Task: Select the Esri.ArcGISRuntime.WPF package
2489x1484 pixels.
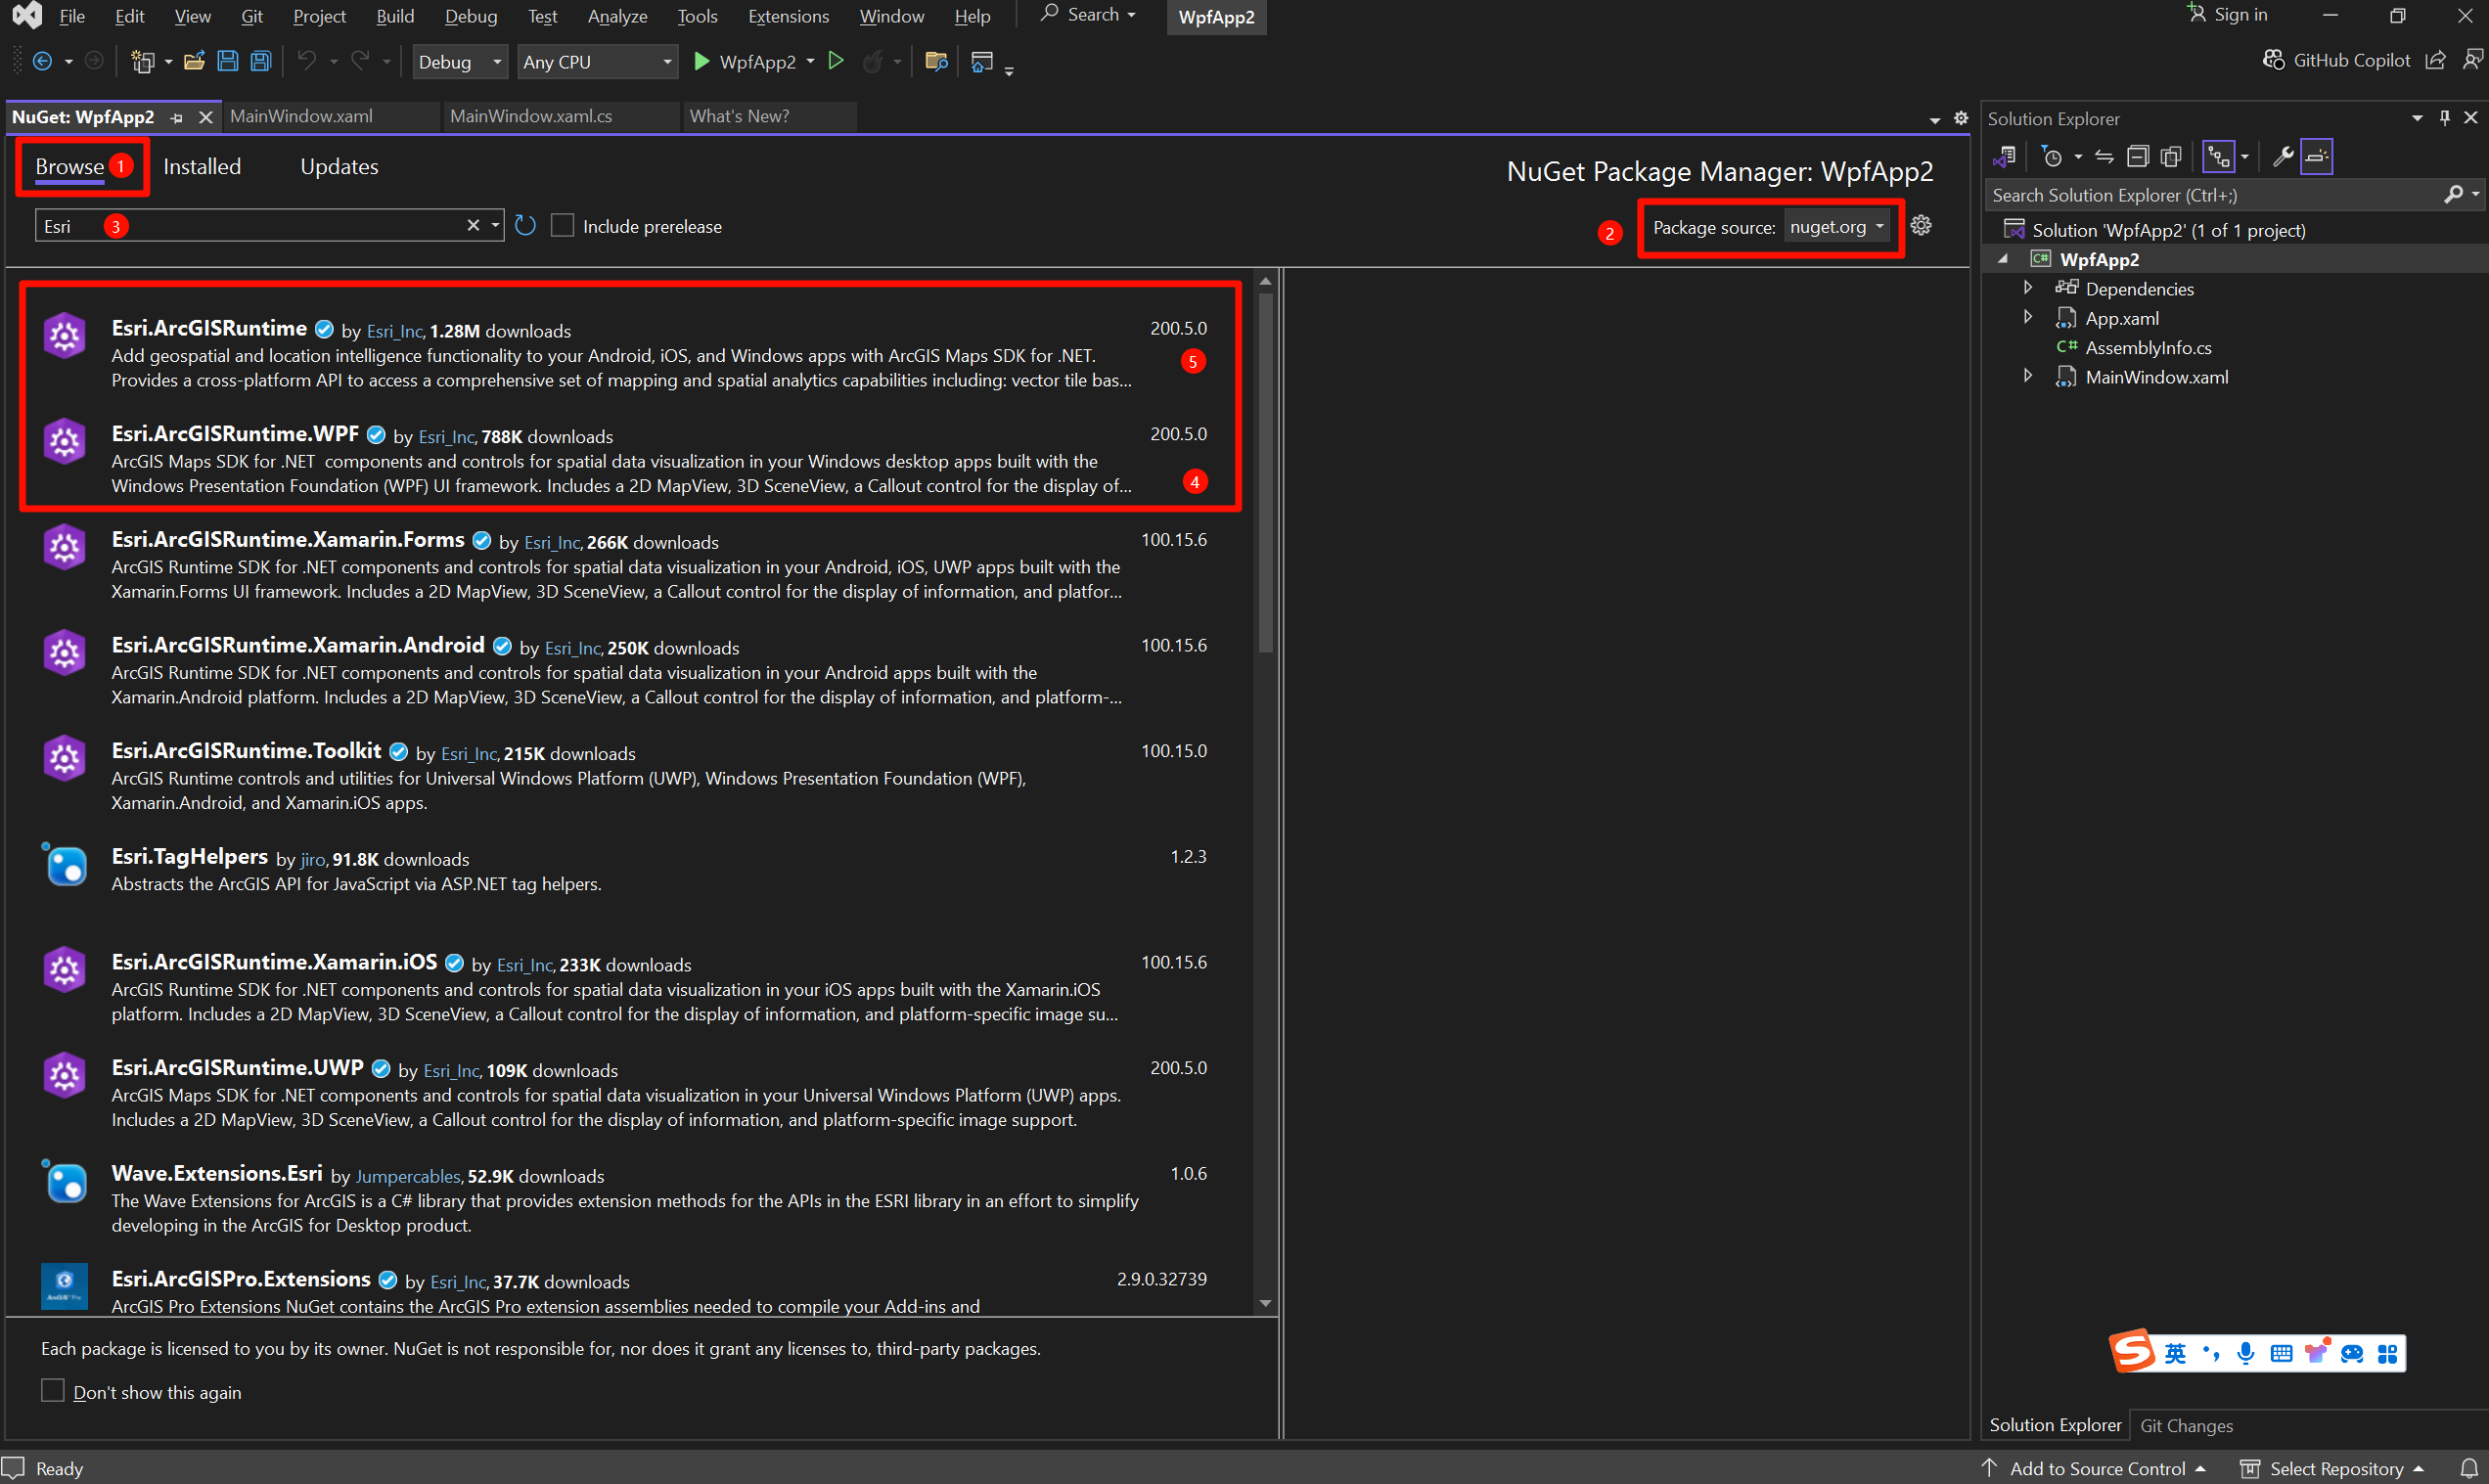Action: 629,459
